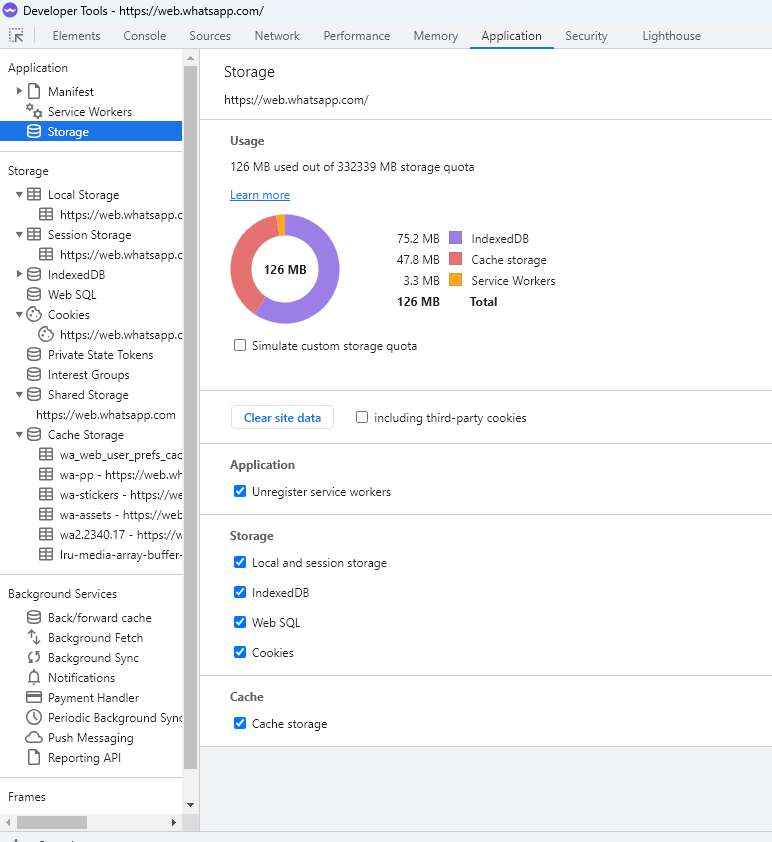772x842 pixels.
Task: Click the Push Messaging cloud icon
Action: (x=34, y=737)
